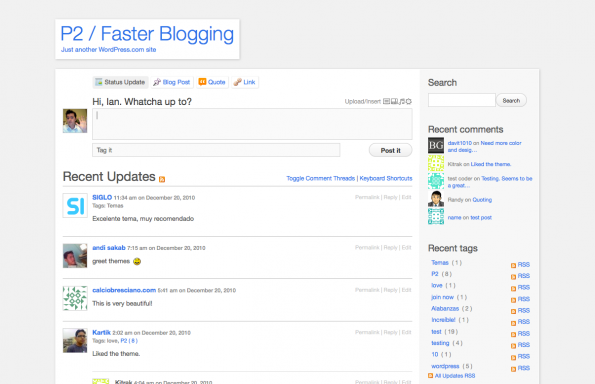Focus the Tag it input field
595x384 pixels.
(x=216, y=150)
